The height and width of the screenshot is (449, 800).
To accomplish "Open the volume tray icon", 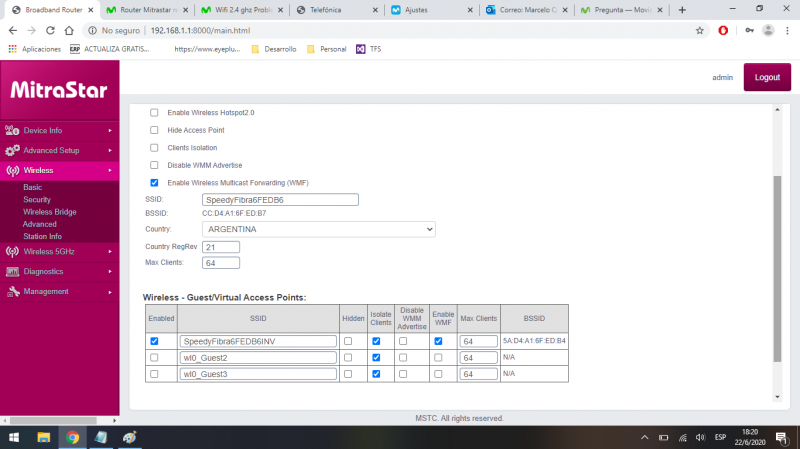I will tap(701, 437).
